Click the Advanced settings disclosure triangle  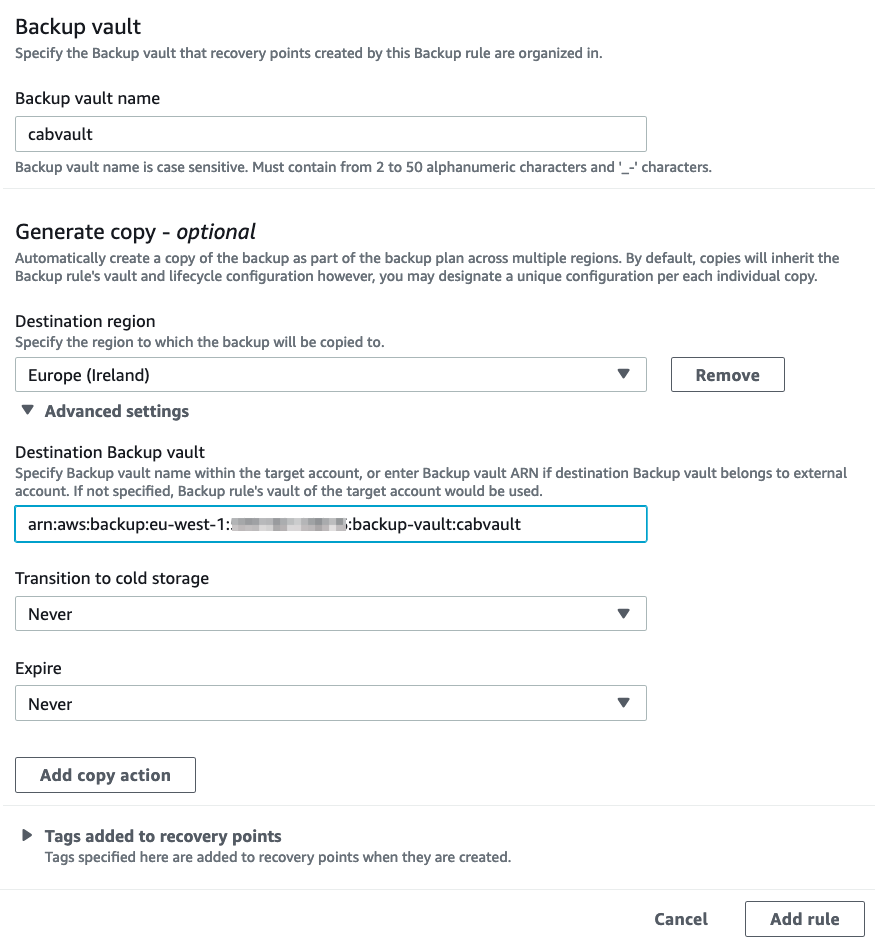coord(26,410)
